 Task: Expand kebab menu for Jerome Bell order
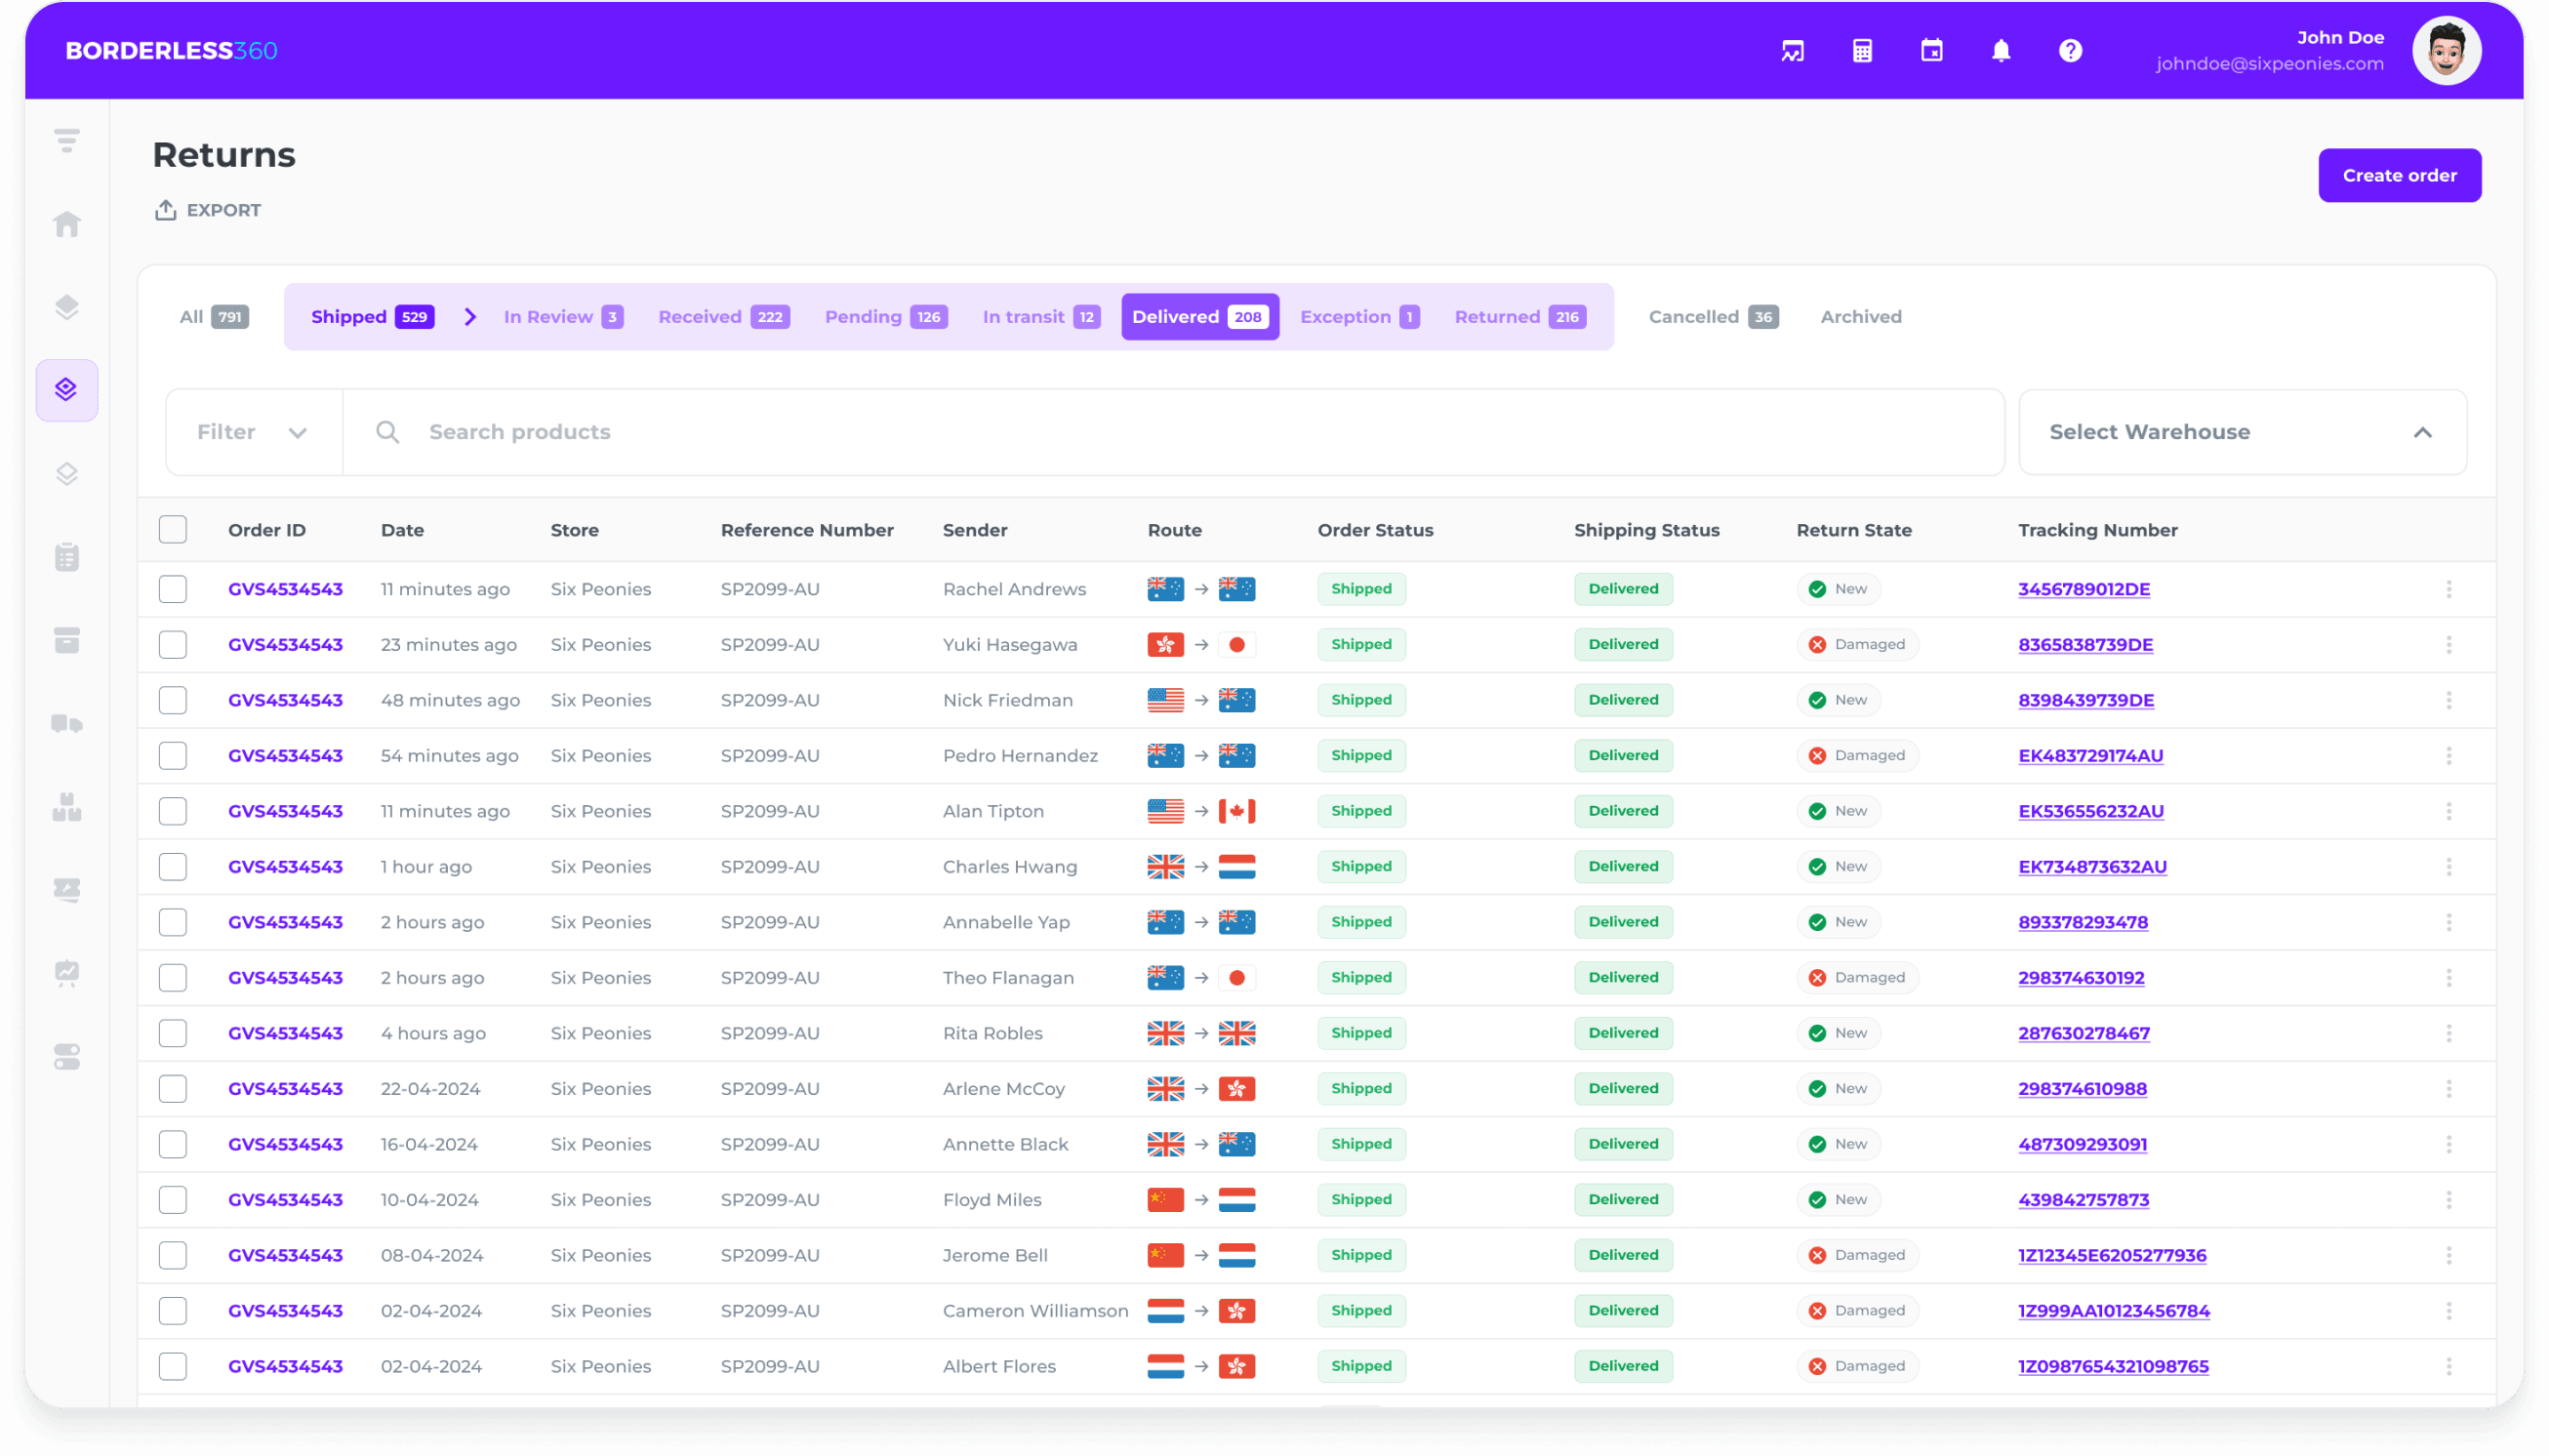point(2449,1257)
